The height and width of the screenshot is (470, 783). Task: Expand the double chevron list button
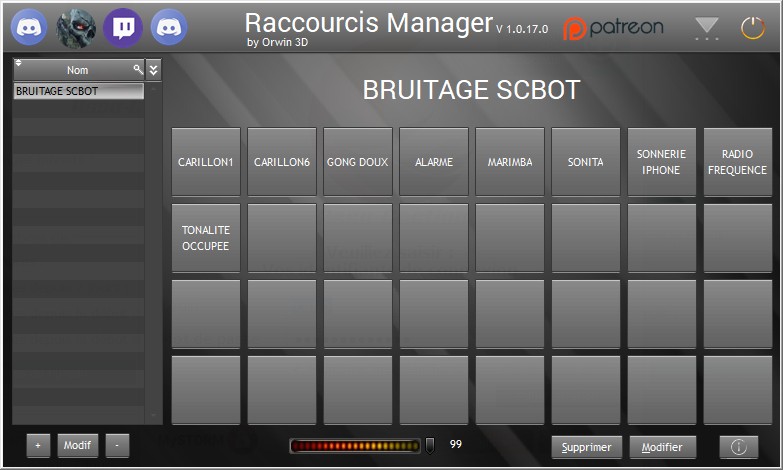point(153,70)
